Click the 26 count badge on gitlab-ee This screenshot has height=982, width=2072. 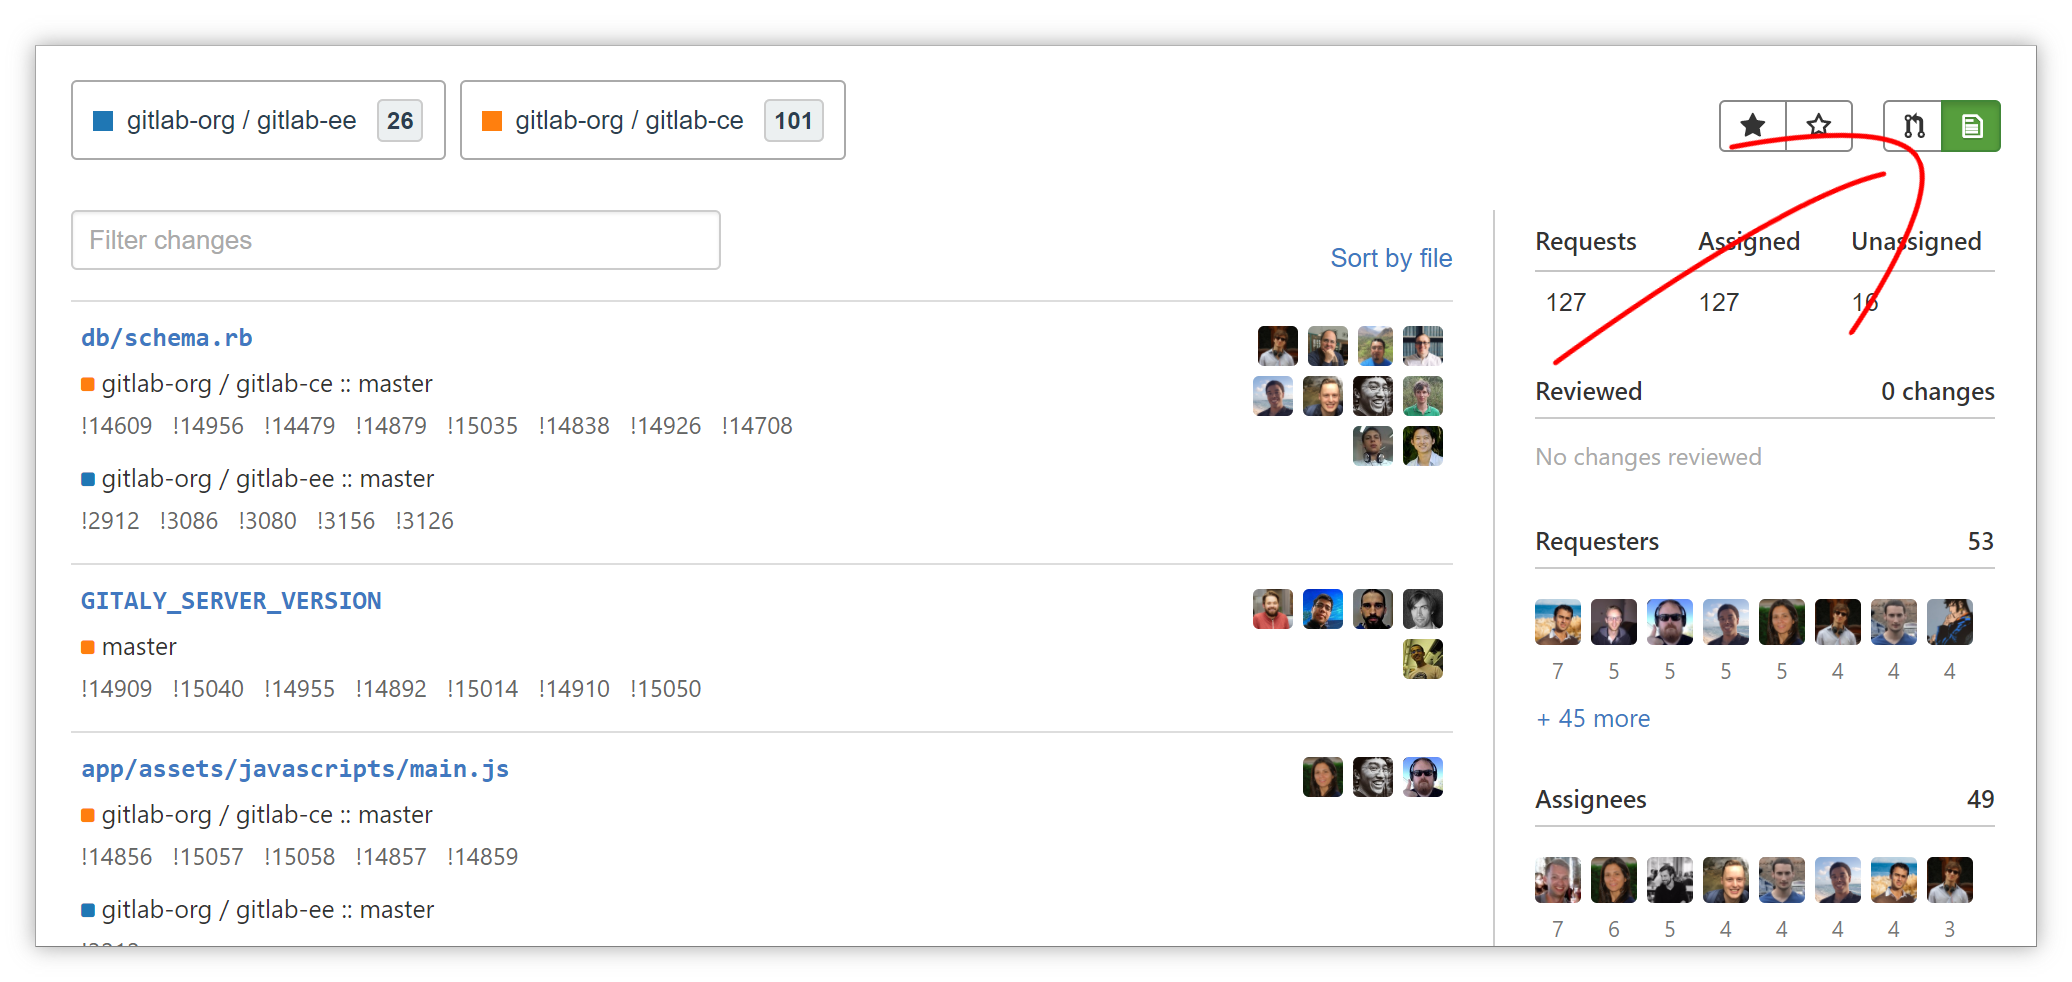click(400, 121)
